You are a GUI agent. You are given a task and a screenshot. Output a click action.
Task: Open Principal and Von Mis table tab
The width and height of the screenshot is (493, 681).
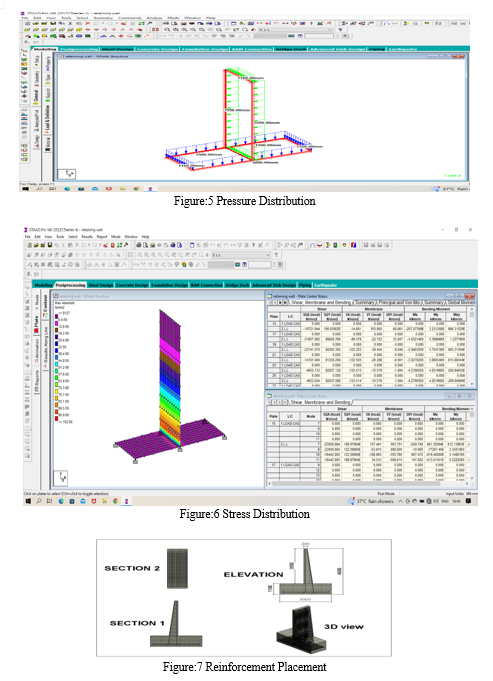tap(399, 302)
